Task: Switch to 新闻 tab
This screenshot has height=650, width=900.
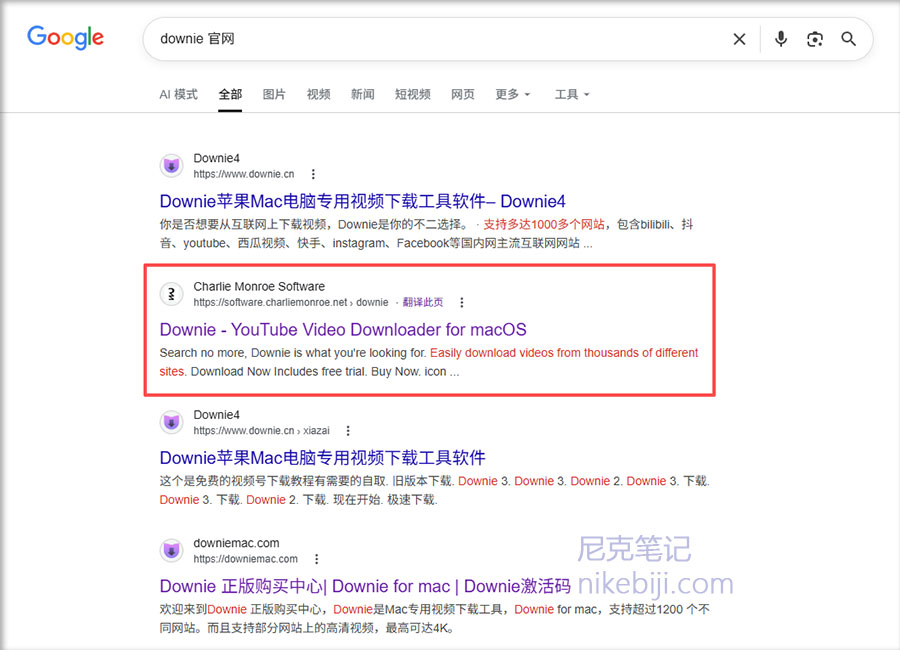Action: 362,94
